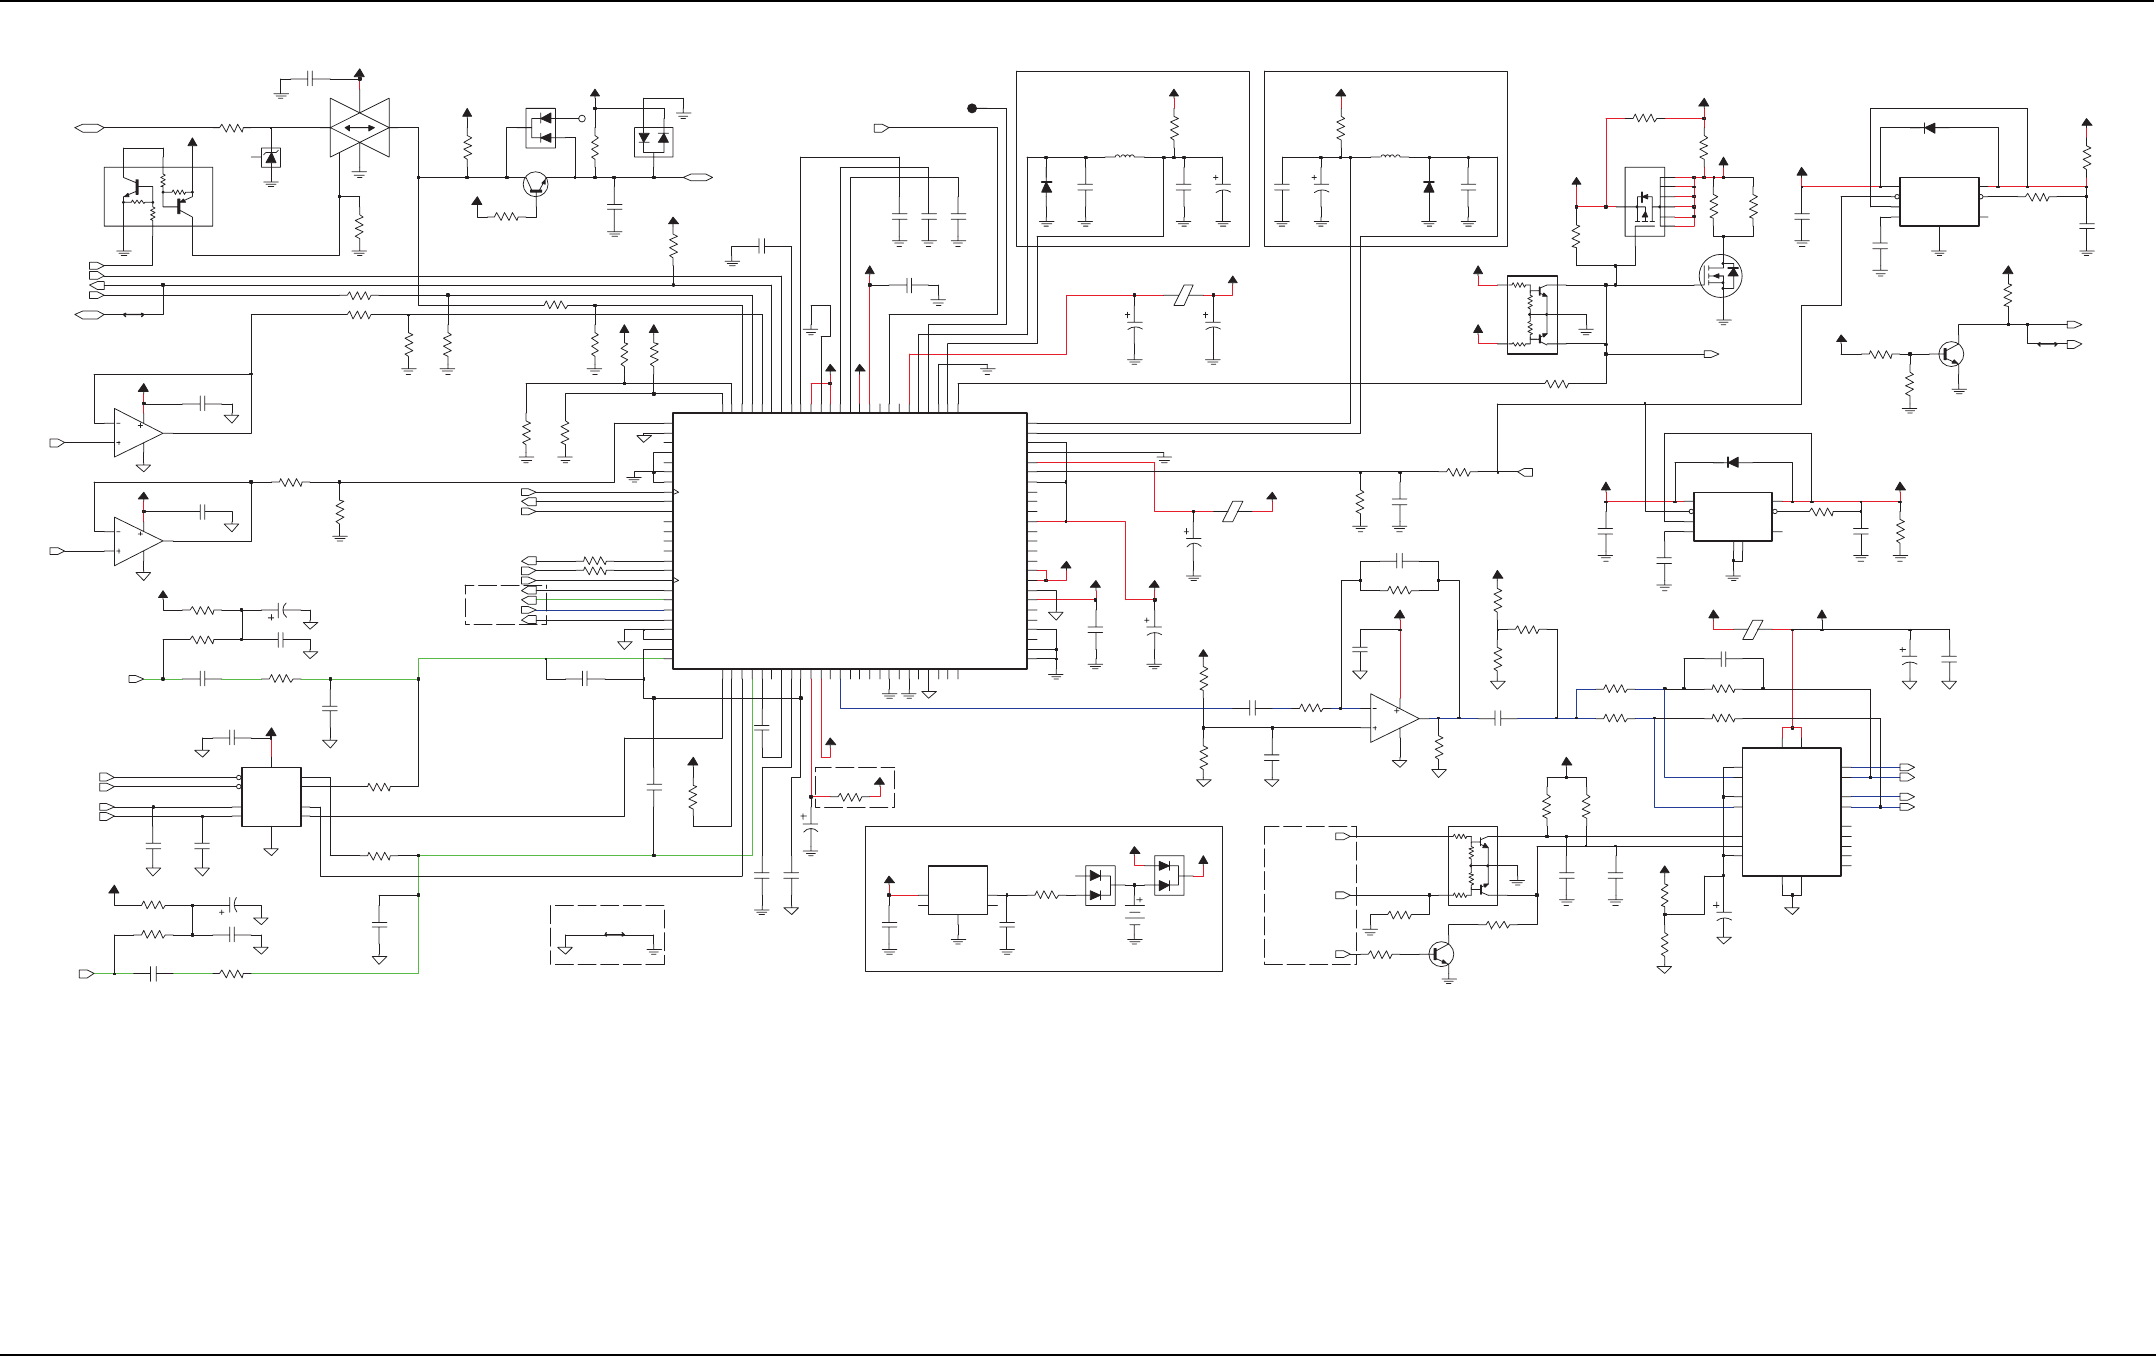The width and height of the screenshot is (2156, 1356).
Task: Select the solid black test point dot
Action: [972, 108]
